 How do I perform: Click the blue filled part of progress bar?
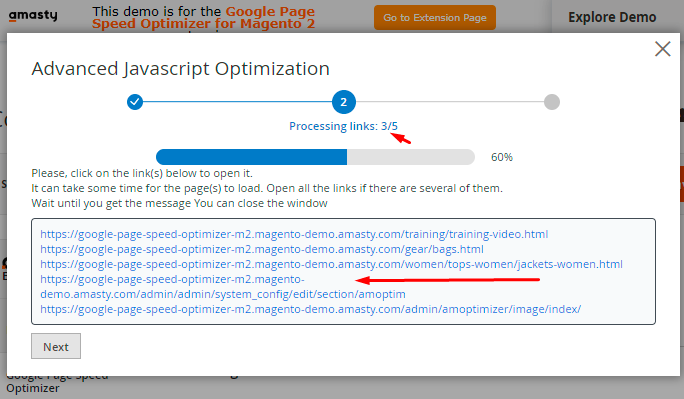tap(252, 157)
